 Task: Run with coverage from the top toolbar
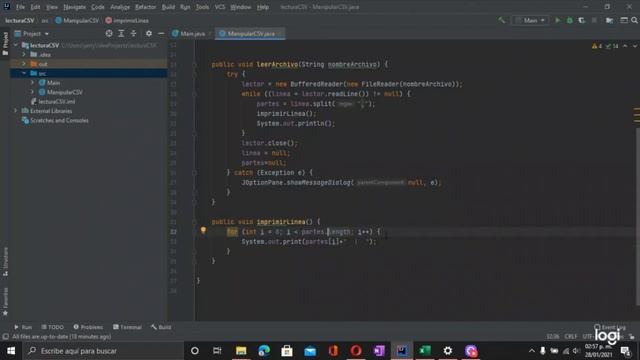pos(582,20)
